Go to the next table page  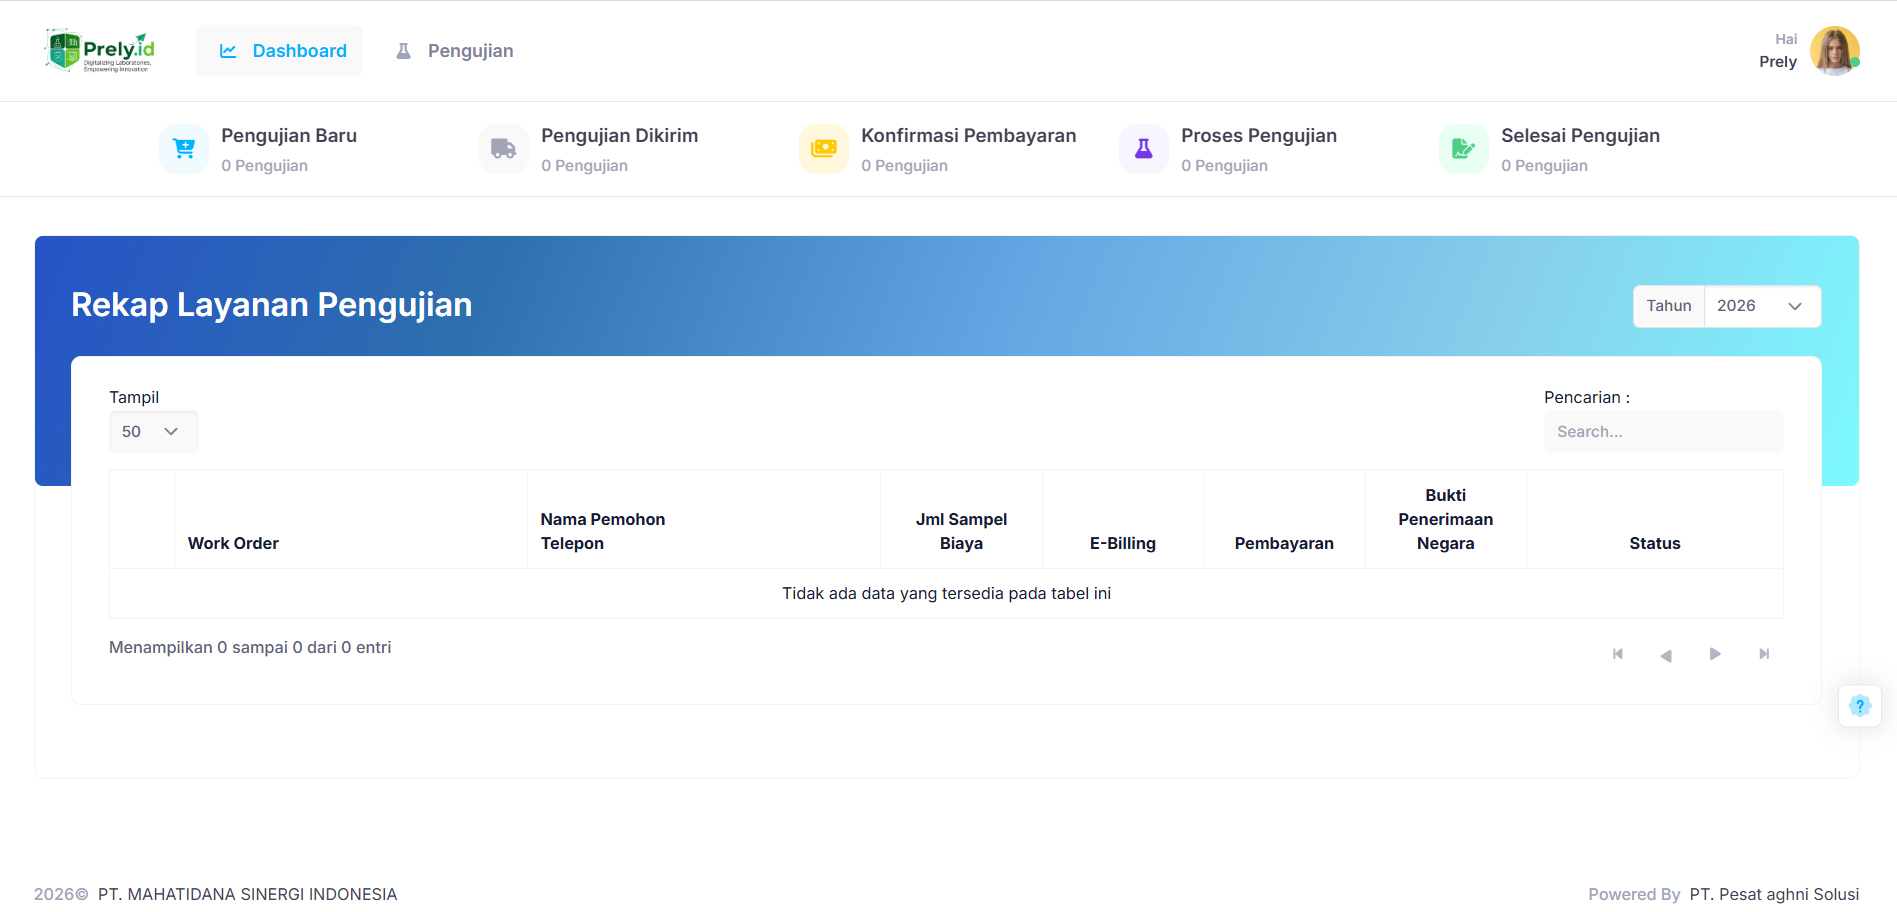coord(1715,654)
